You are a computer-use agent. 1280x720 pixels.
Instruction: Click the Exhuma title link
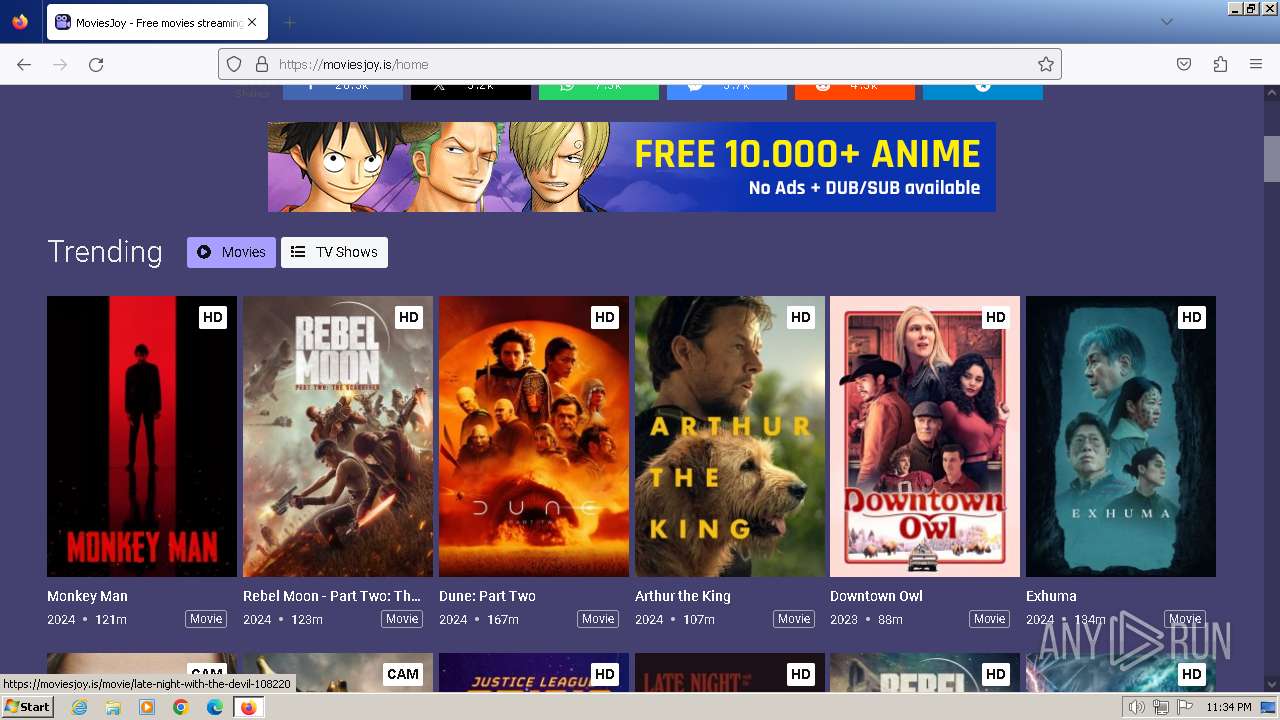click(1051, 596)
